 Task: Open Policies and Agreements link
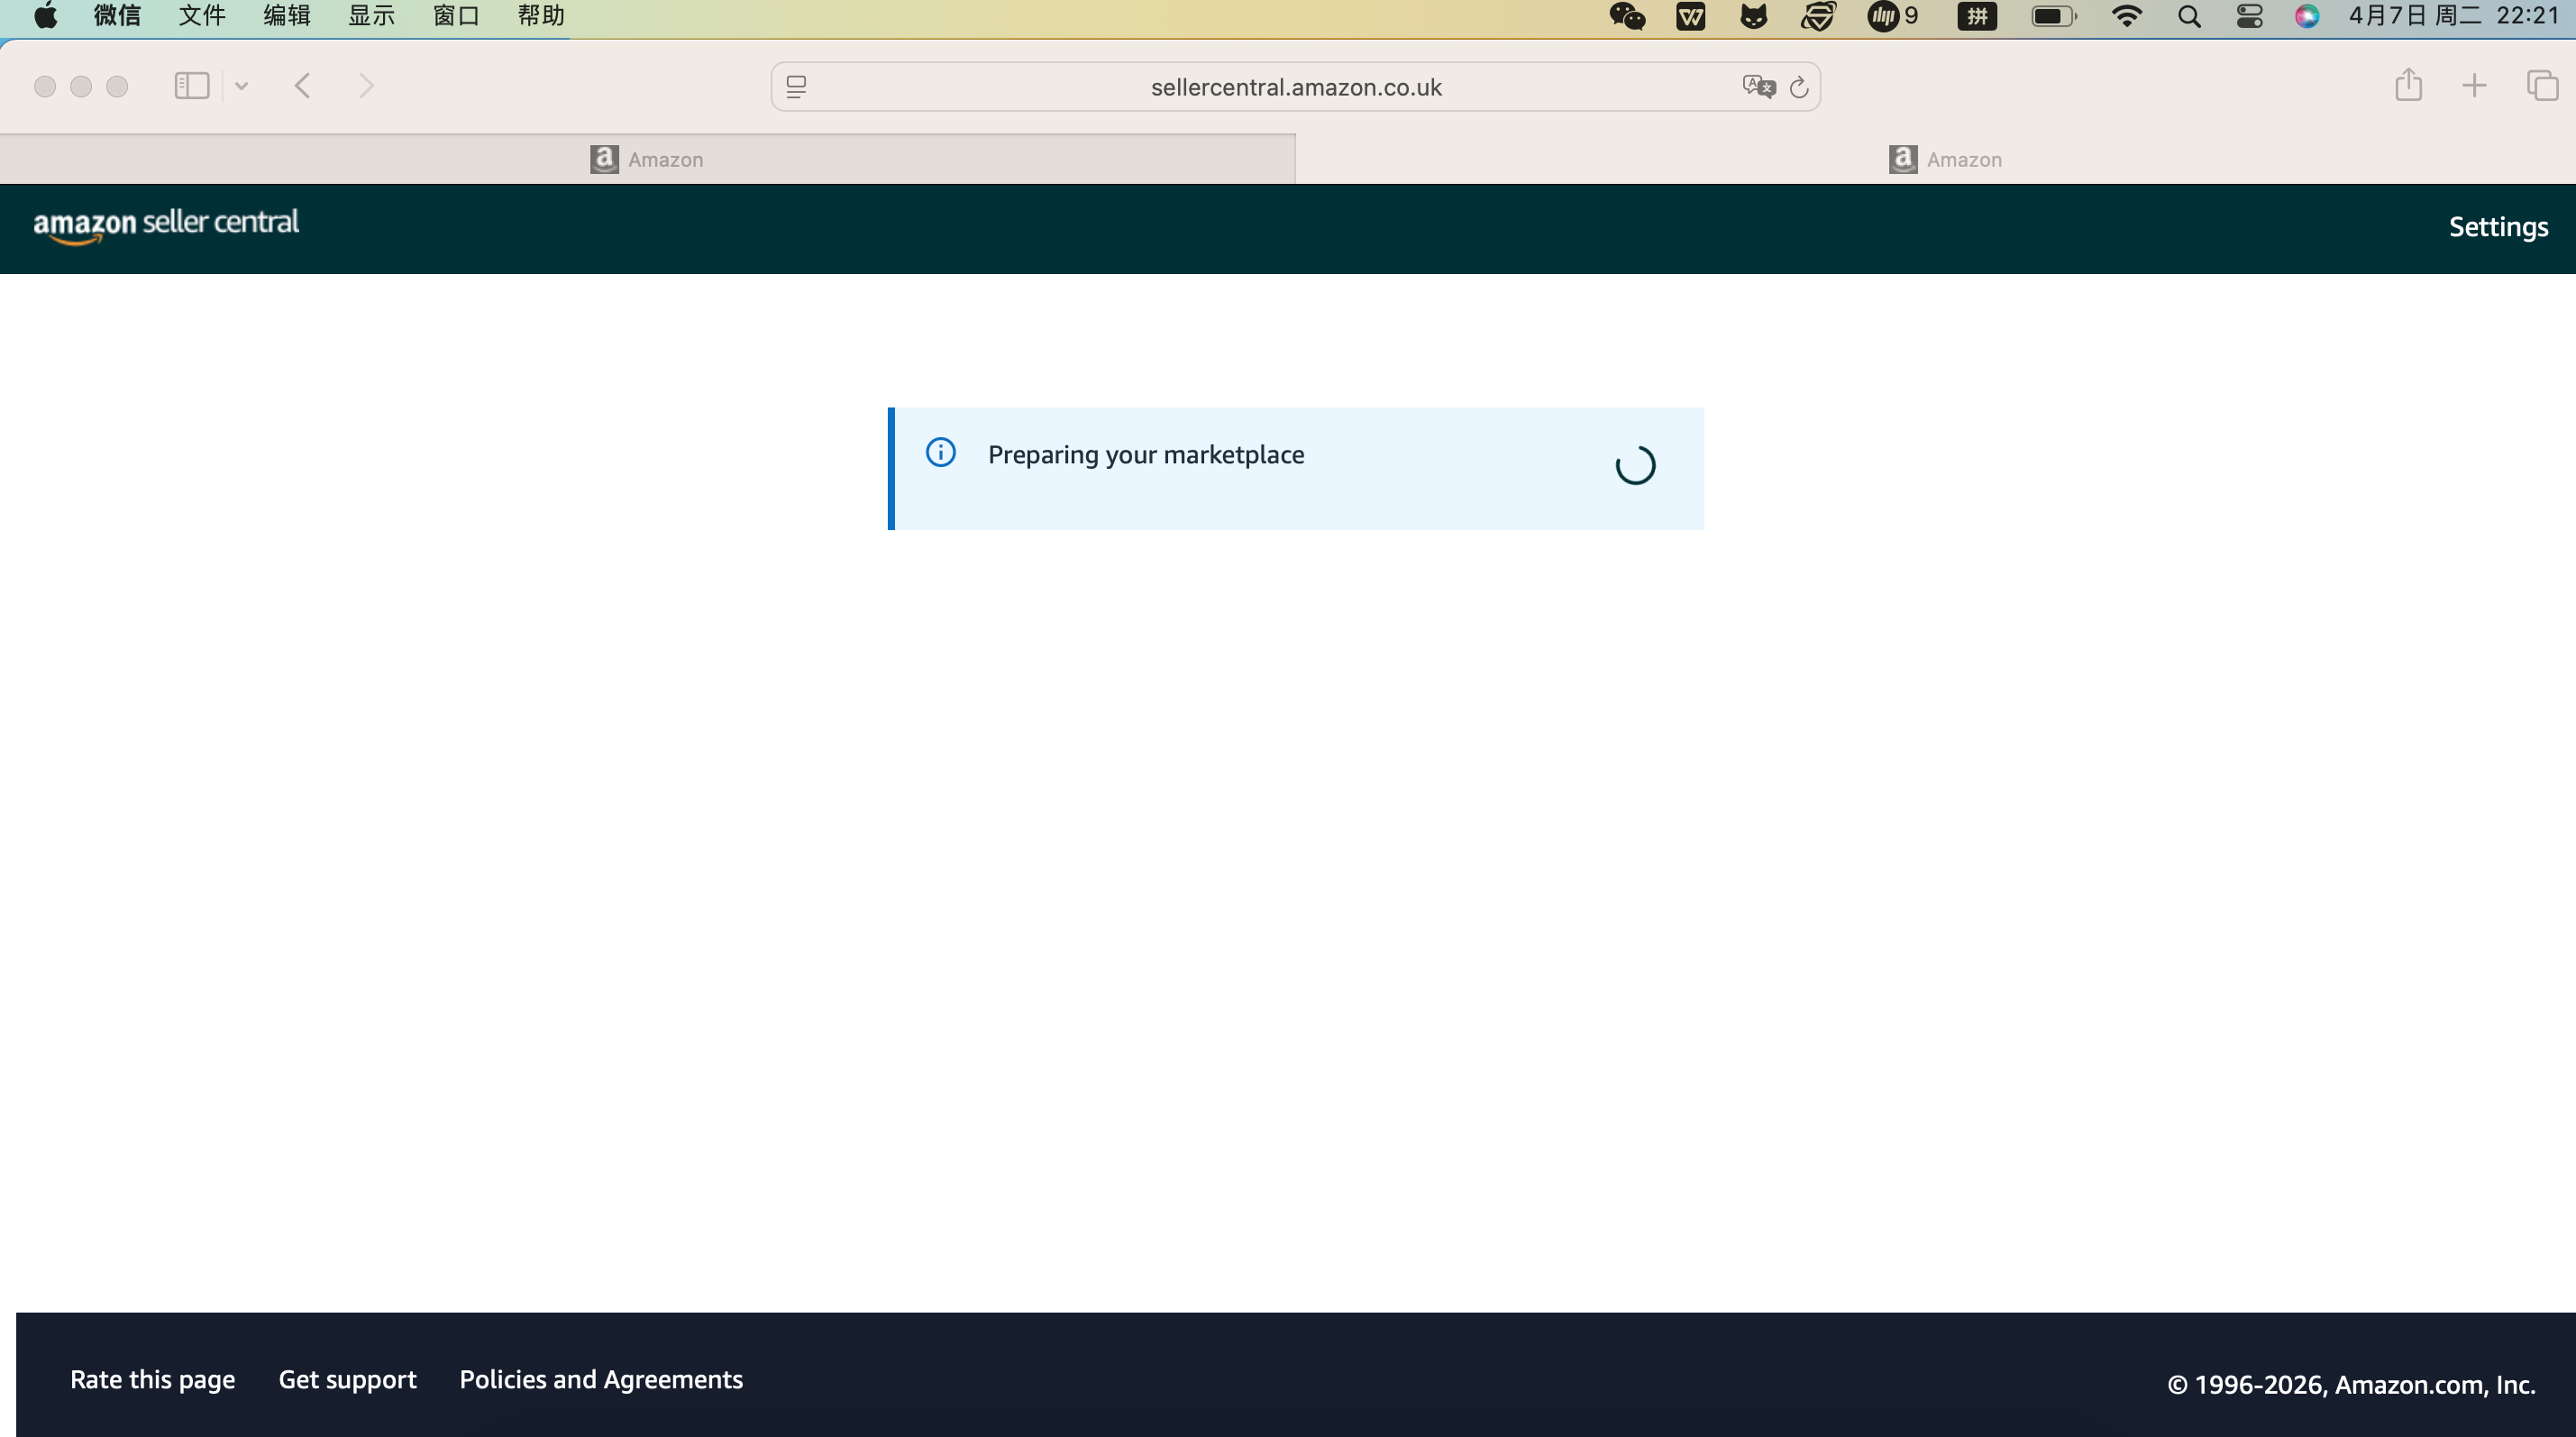pyautogui.click(x=601, y=1379)
